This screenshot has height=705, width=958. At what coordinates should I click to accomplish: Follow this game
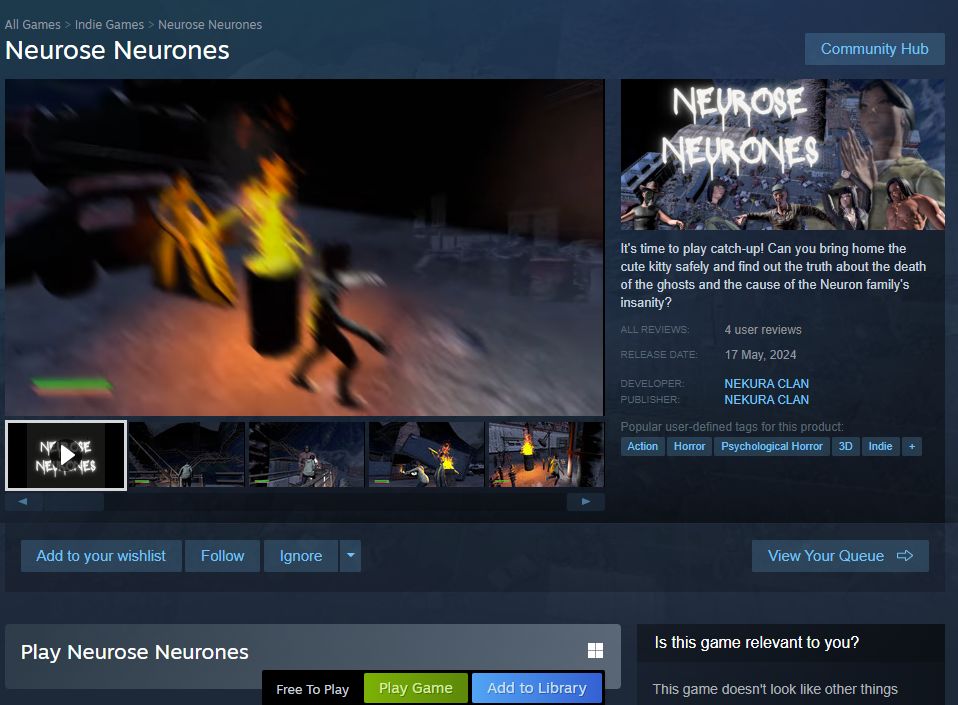[222, 556]
